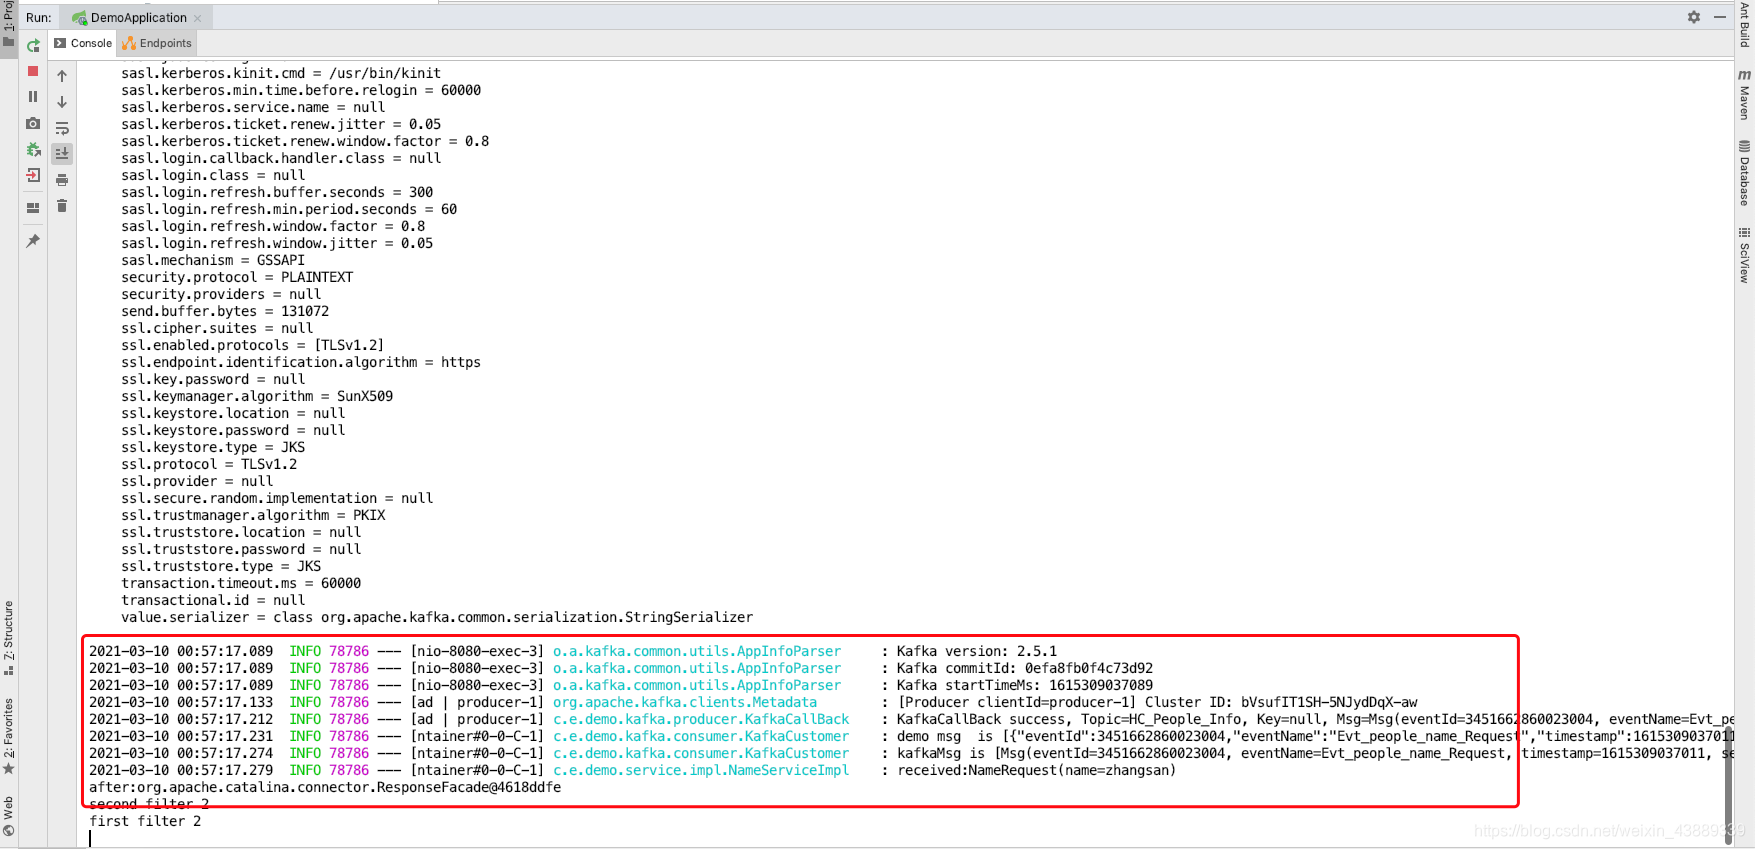Open the KafkaCustomer link on the kafkaMsg line
Screen dimensions: 1755x849
[x=701, y=753]
